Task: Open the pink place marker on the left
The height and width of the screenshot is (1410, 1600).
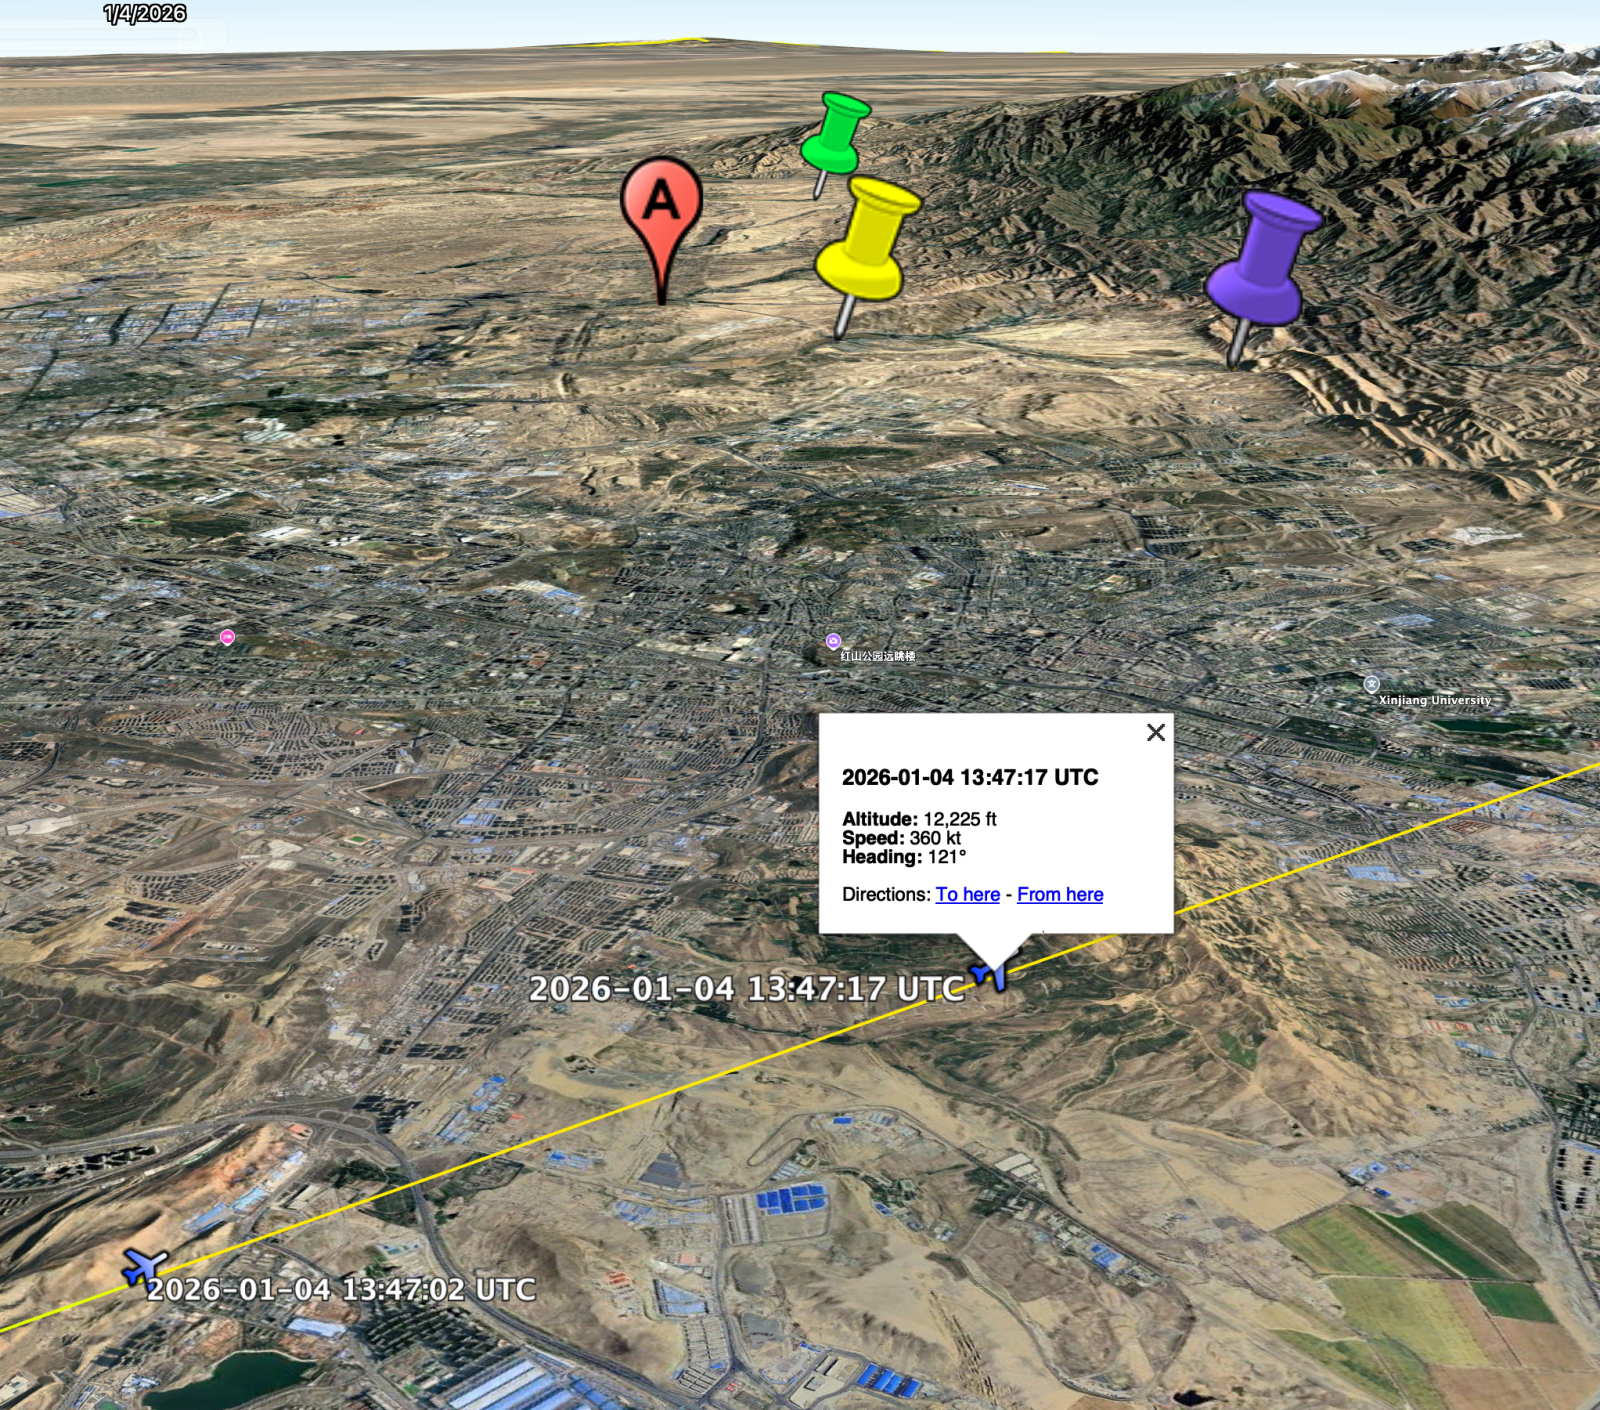Action: (227, 637)
